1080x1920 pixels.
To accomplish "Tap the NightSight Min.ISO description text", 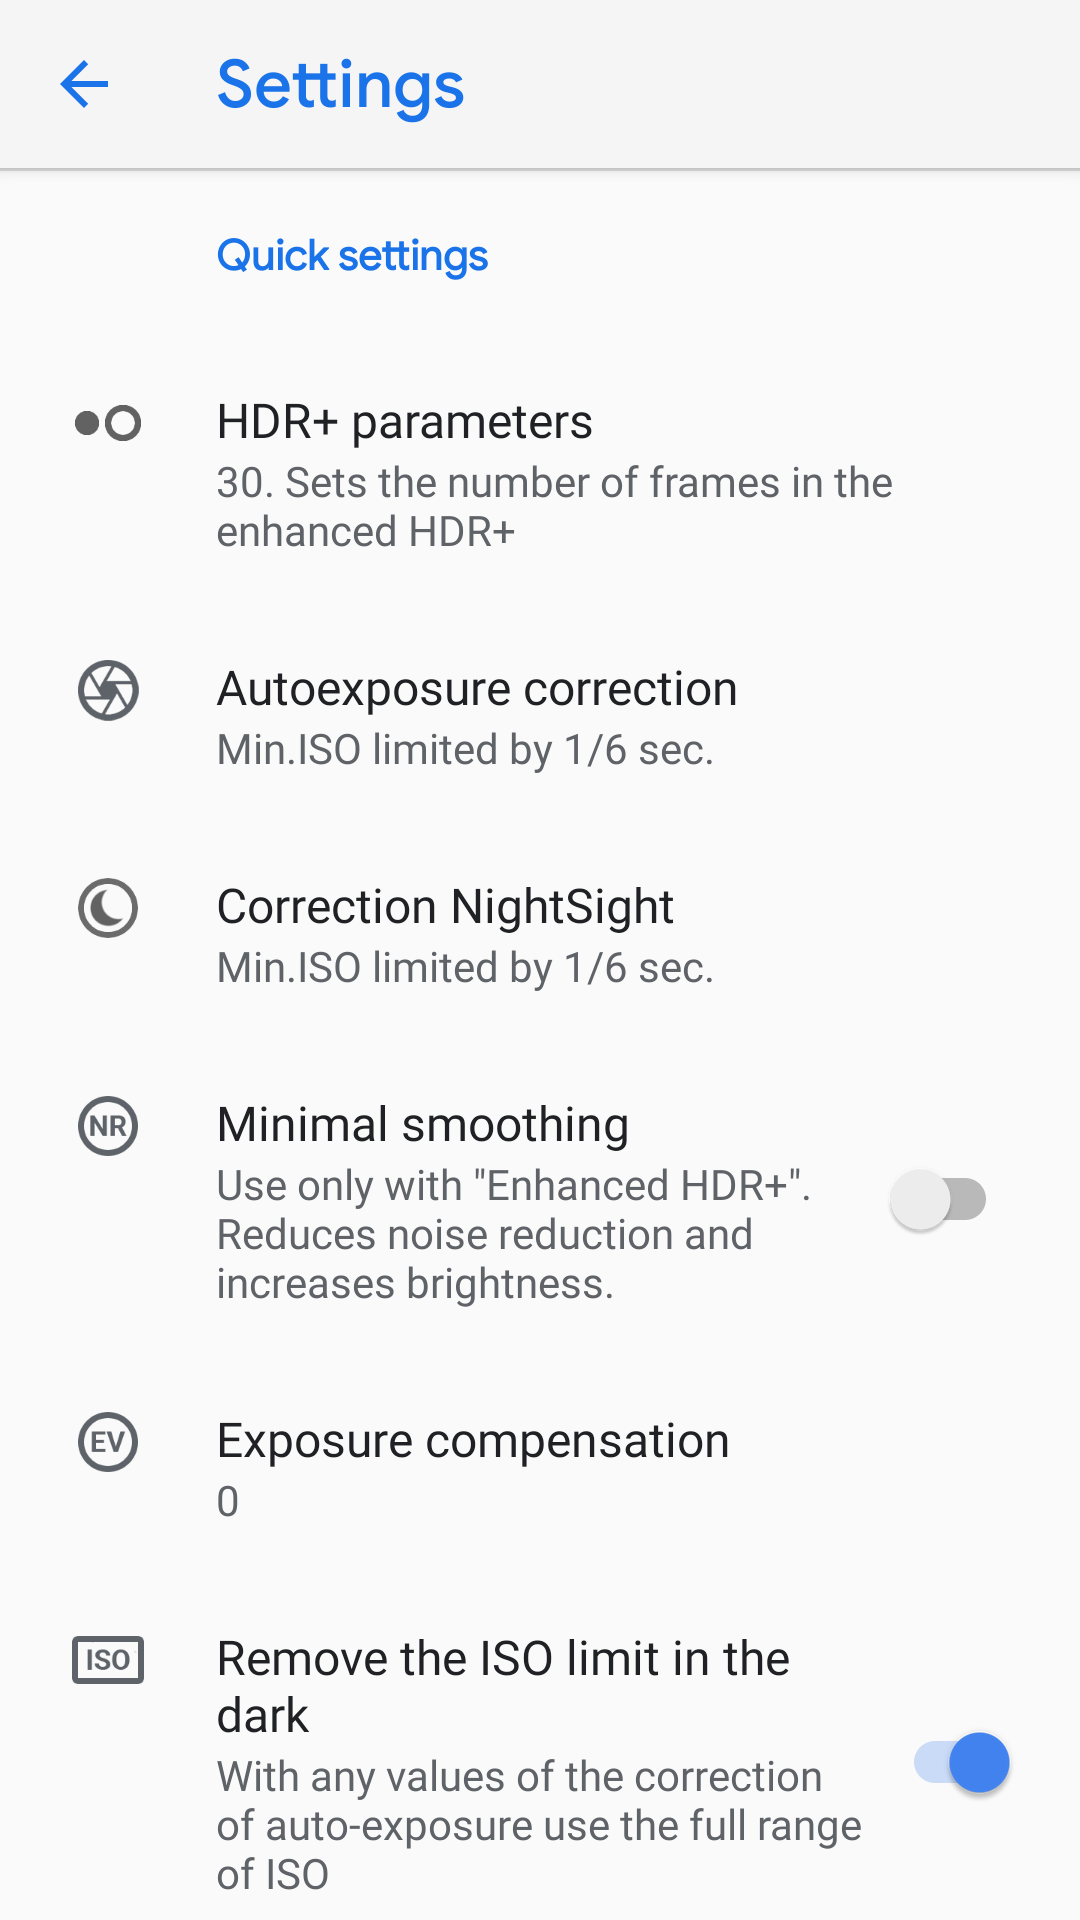I will (465, 968).
